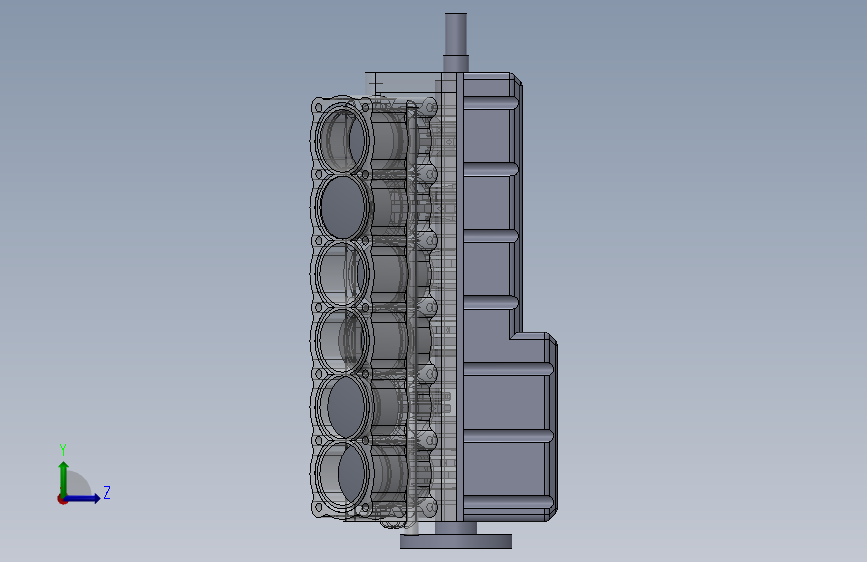Click the blue Z axis arrow of the triad
The image size is (867, 562).
point(82,498)
